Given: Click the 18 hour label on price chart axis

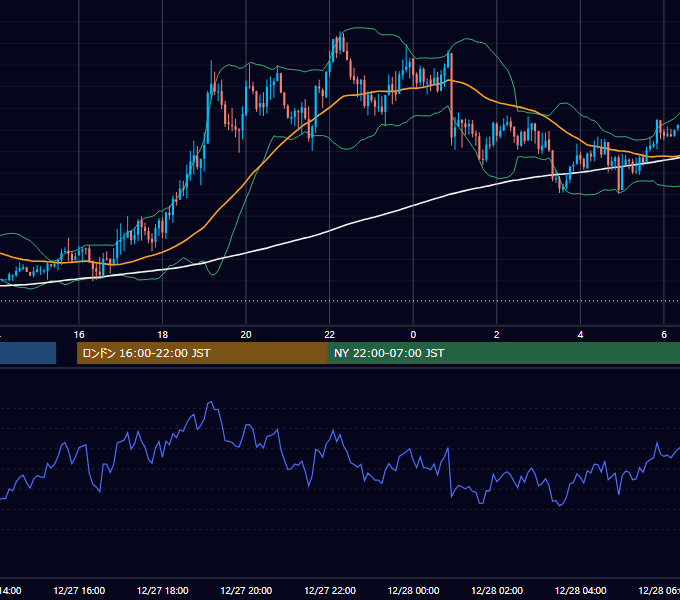Looking at the screenshot, I should (163, 335).
